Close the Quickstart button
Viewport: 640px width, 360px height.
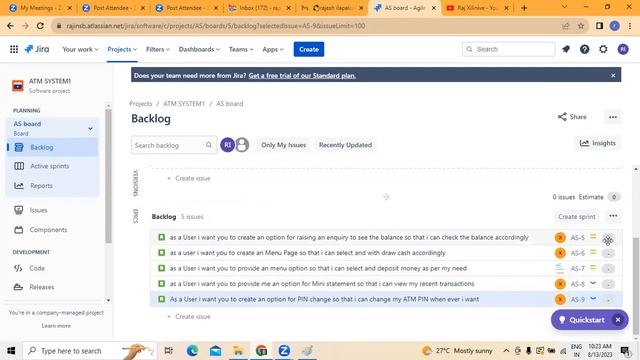click(618, 320)
